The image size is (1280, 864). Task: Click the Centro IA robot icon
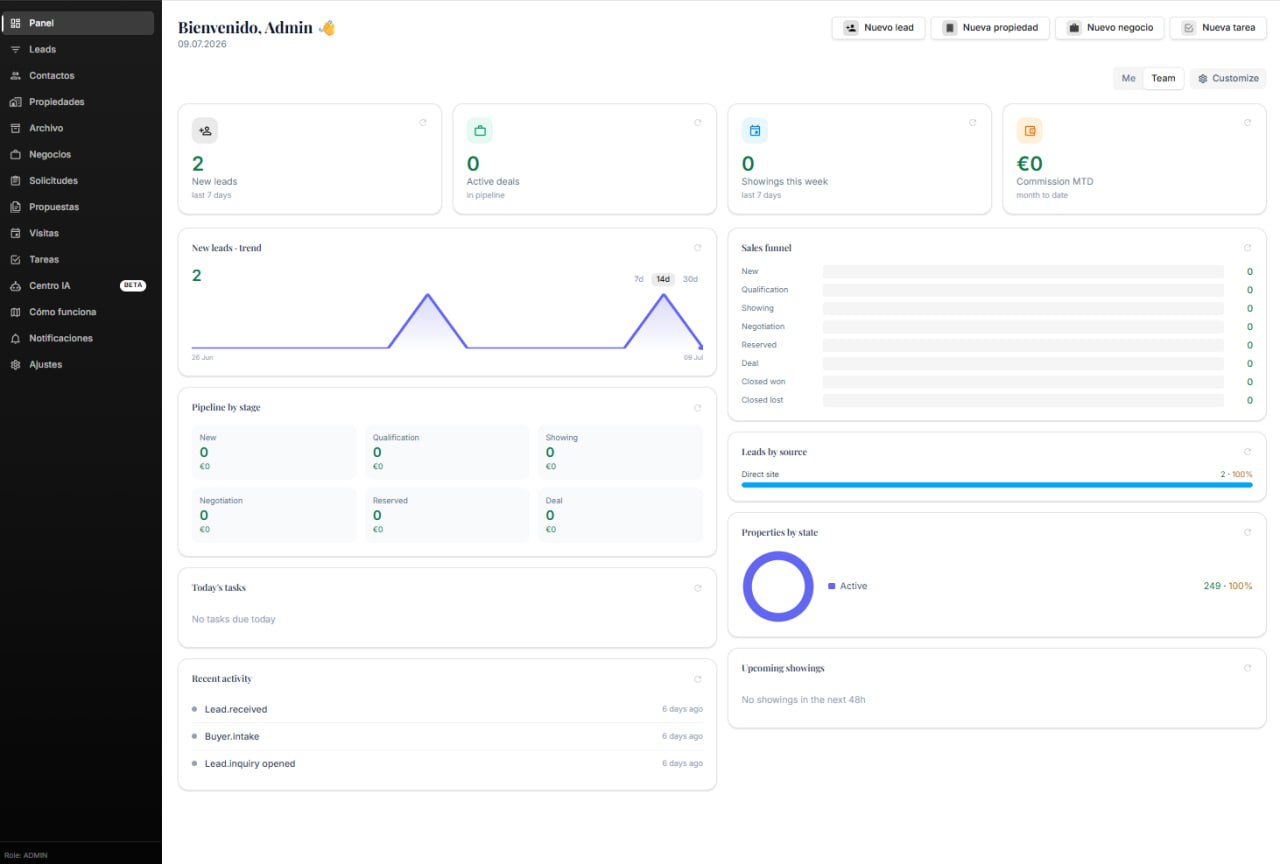click(15, 286)
